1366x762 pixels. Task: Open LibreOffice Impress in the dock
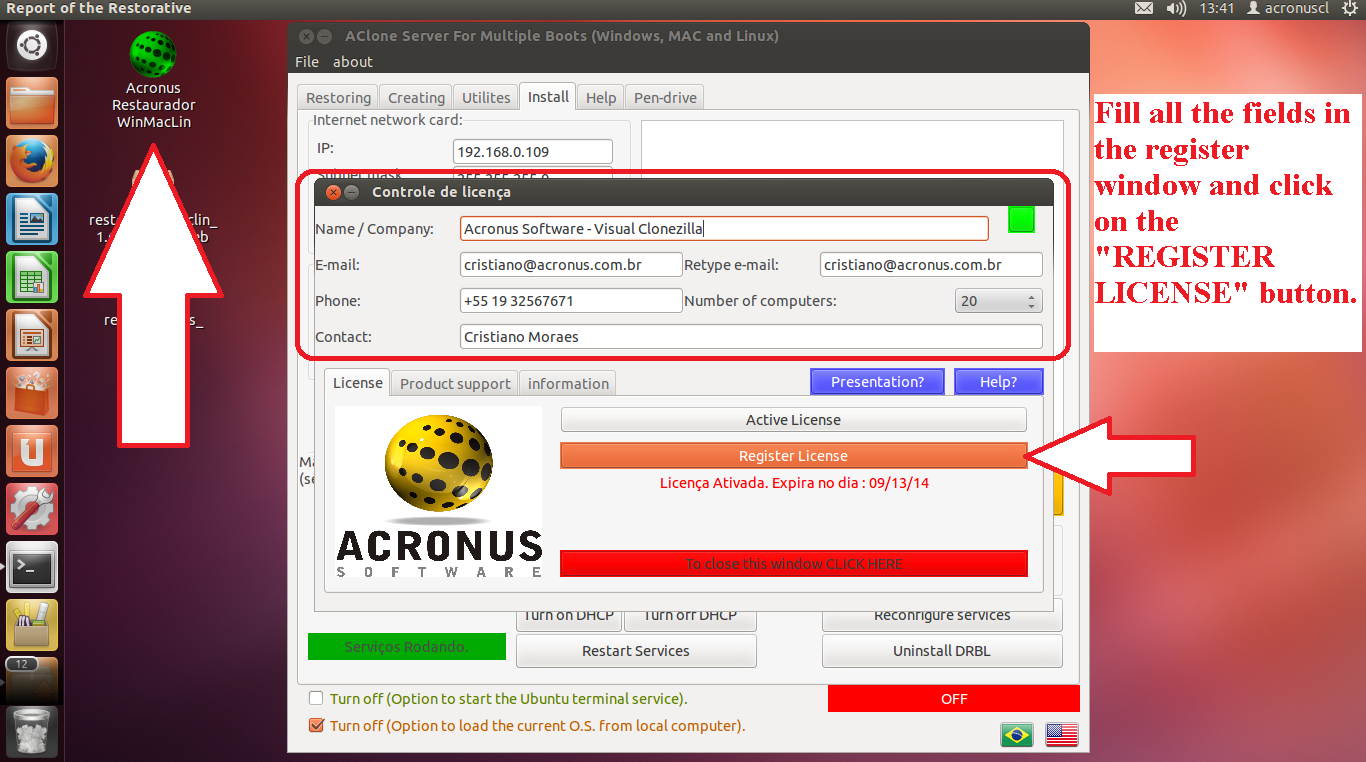click(32, 335)
